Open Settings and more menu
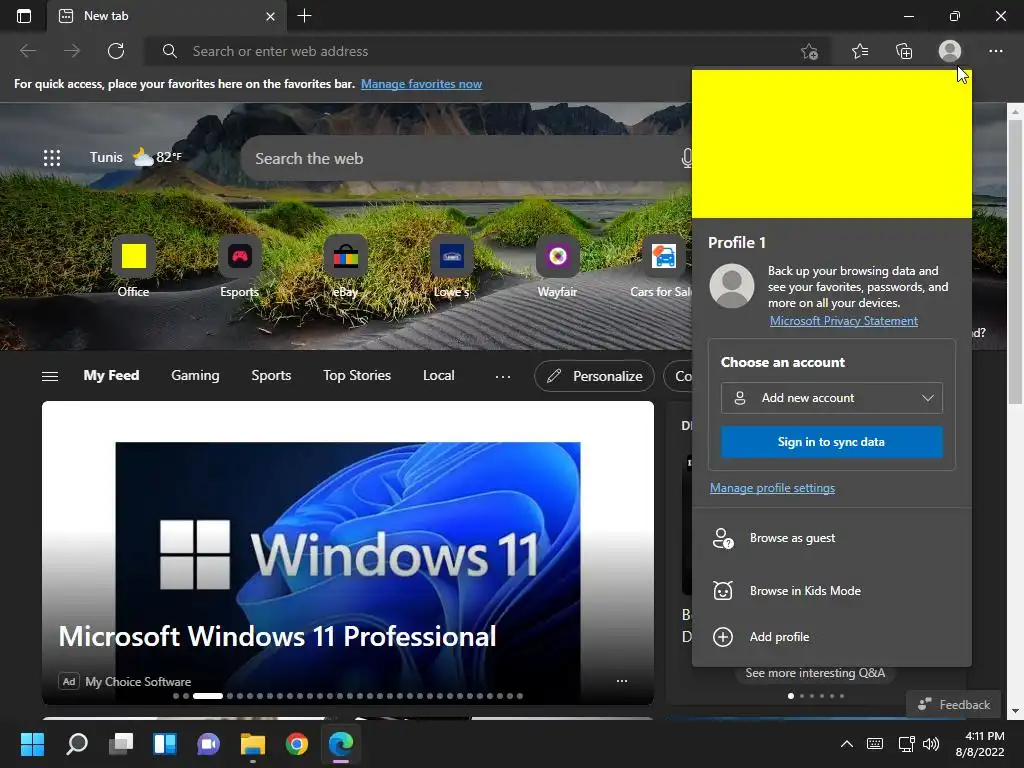 [x=995, y=51]
